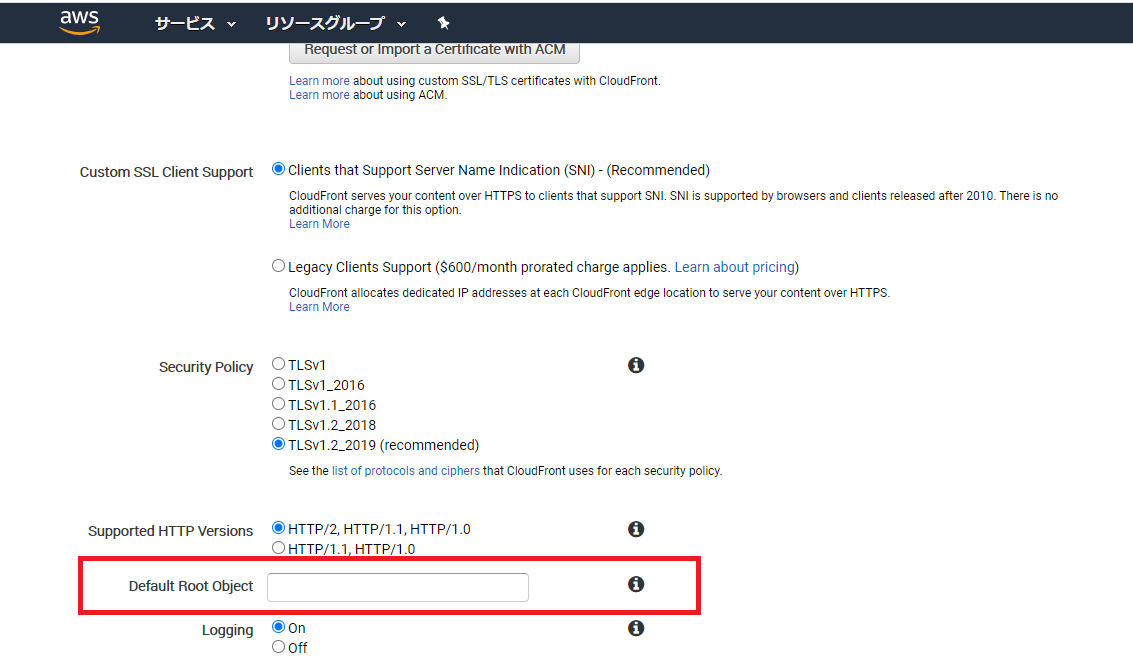Click the pin shortcut icon in the navbar

point(444,23)
